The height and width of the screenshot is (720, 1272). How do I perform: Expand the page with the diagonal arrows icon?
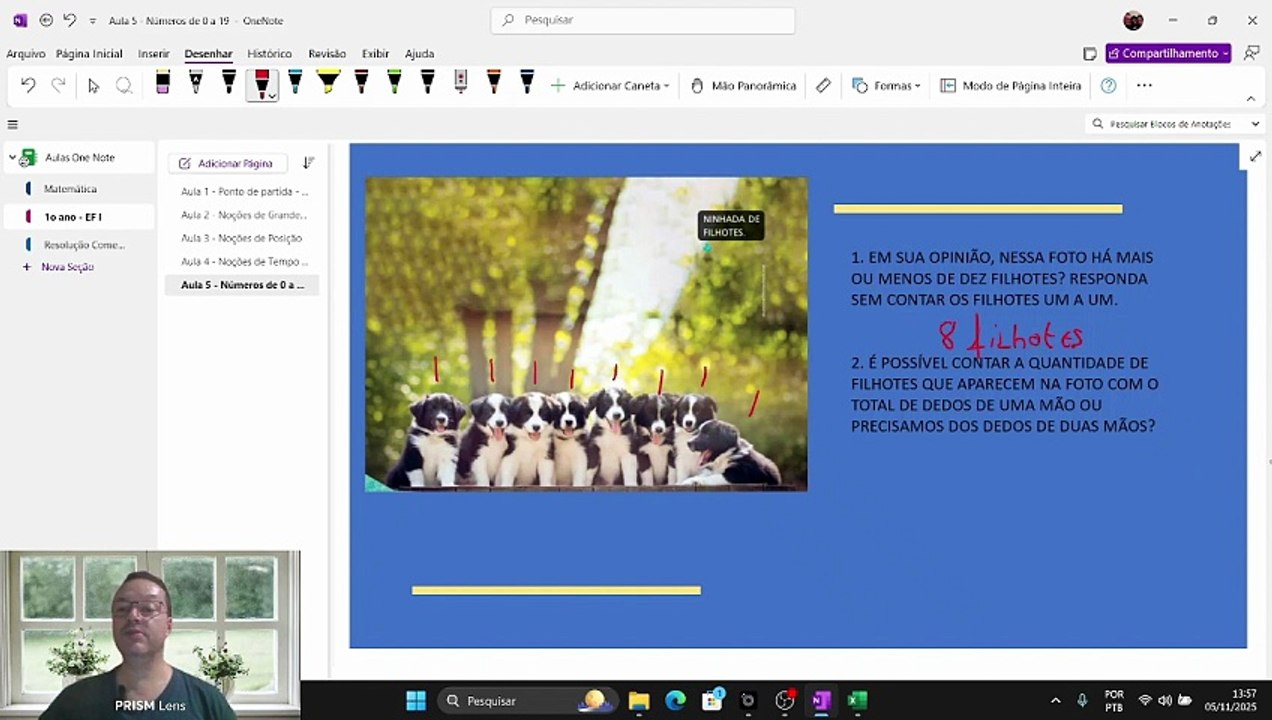pos(1255,156)
